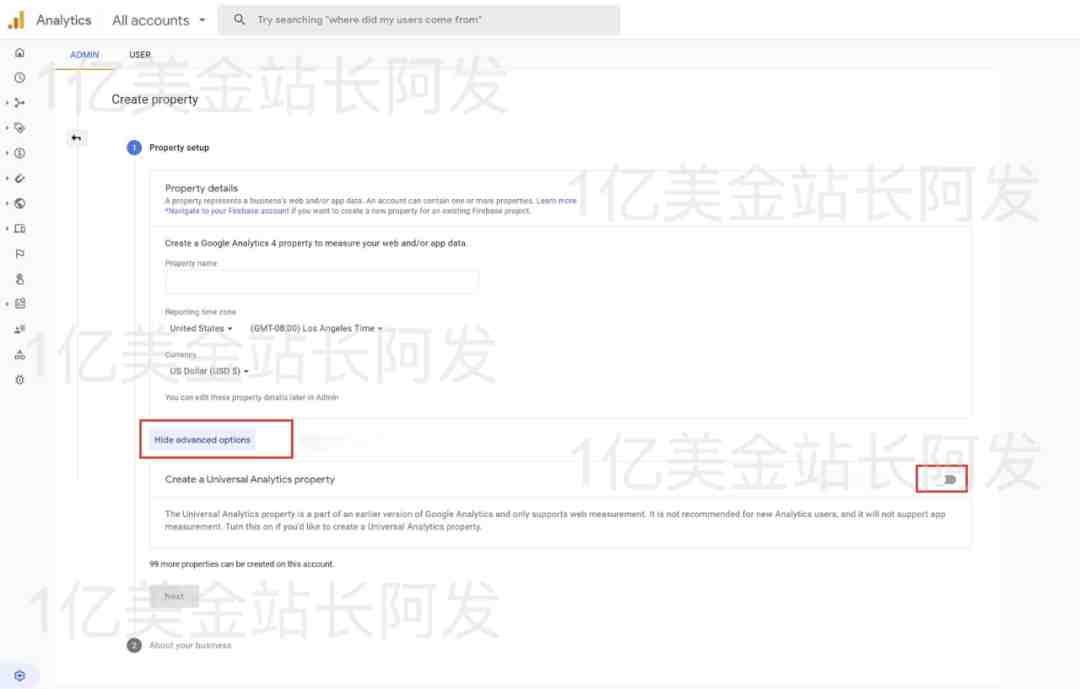Open the Learn more link
Screen dimensions: 1080x689
pos(557,200)
